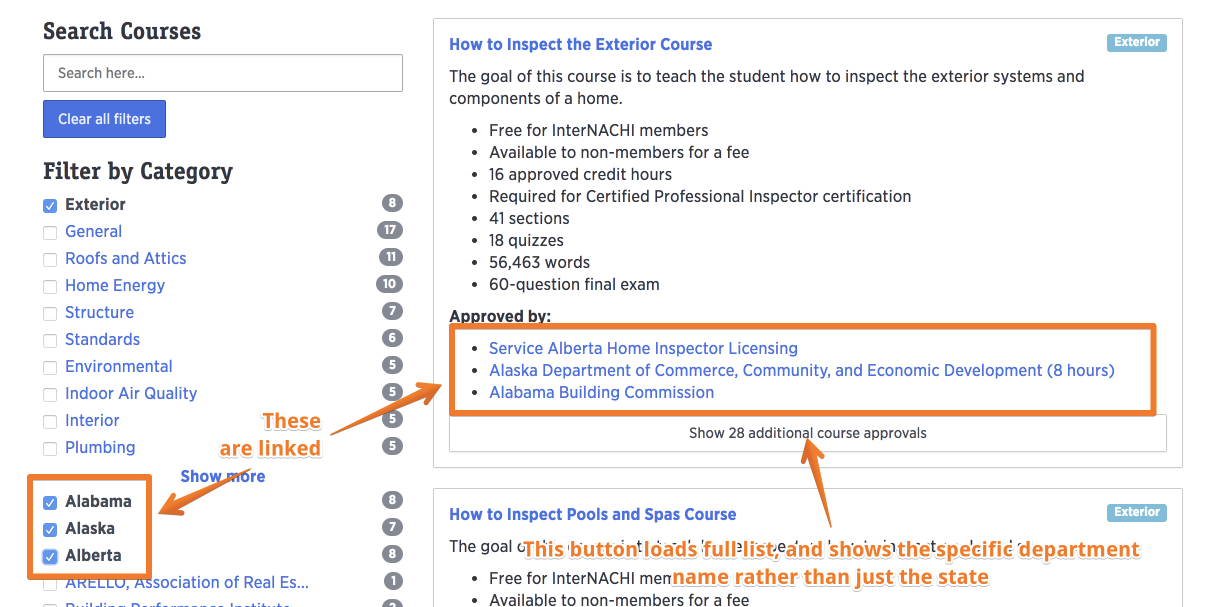This screenshot has width=1222, height=607.
Task: Open How to Inspect Pools and Spas Course
Action: (592, 514)
